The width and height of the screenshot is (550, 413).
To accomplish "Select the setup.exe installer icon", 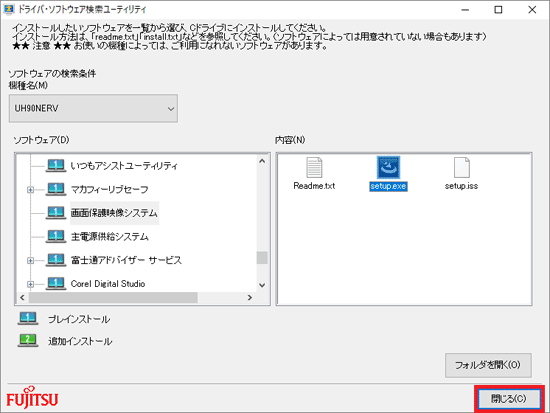I will tap(388, 167).
